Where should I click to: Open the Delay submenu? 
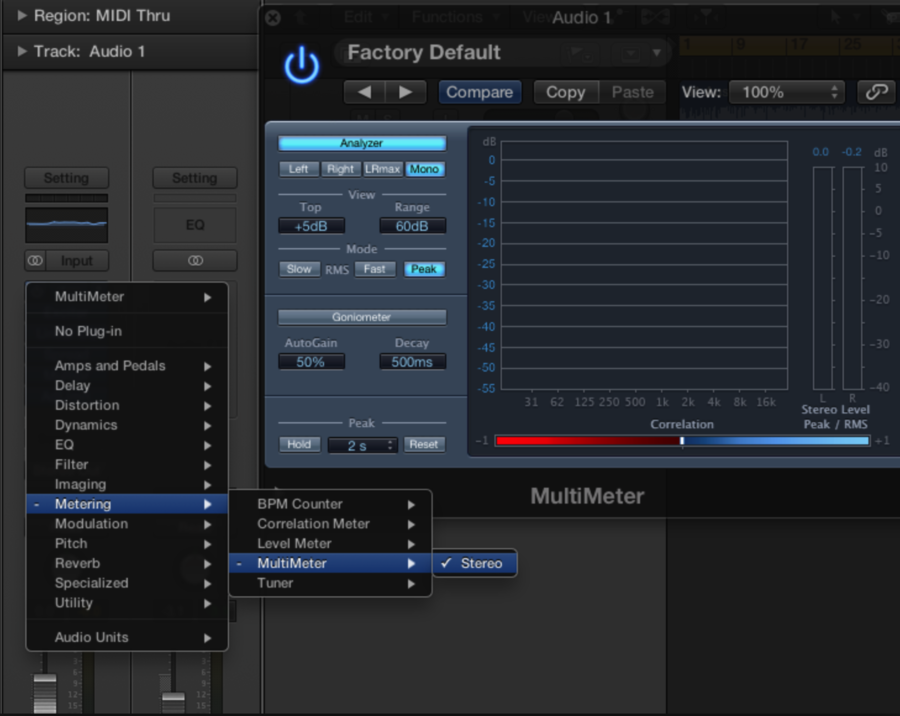click(127, 385)
